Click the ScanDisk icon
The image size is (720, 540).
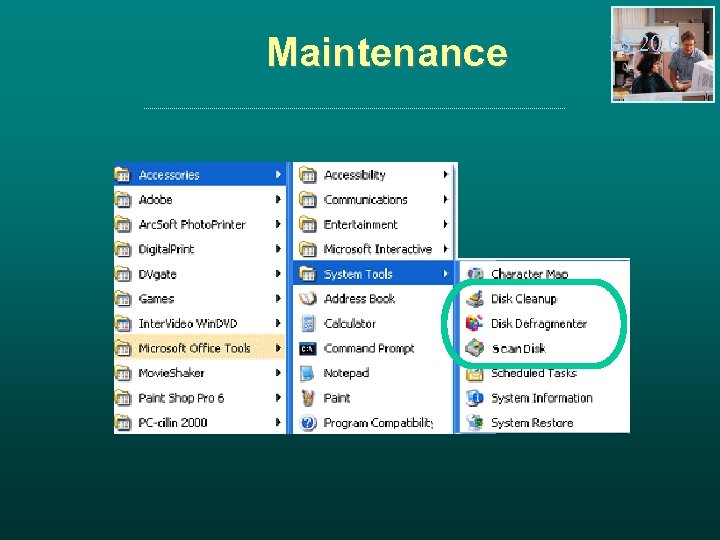click(x=474, y=348)
